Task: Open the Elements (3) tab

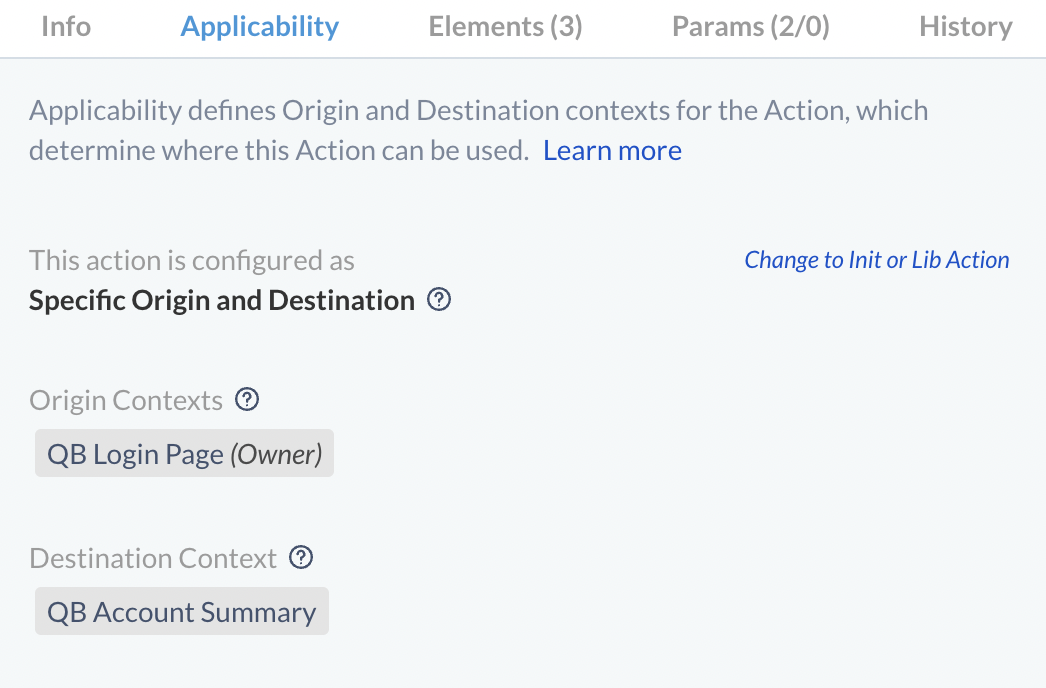Action: [x=504, y=27]
